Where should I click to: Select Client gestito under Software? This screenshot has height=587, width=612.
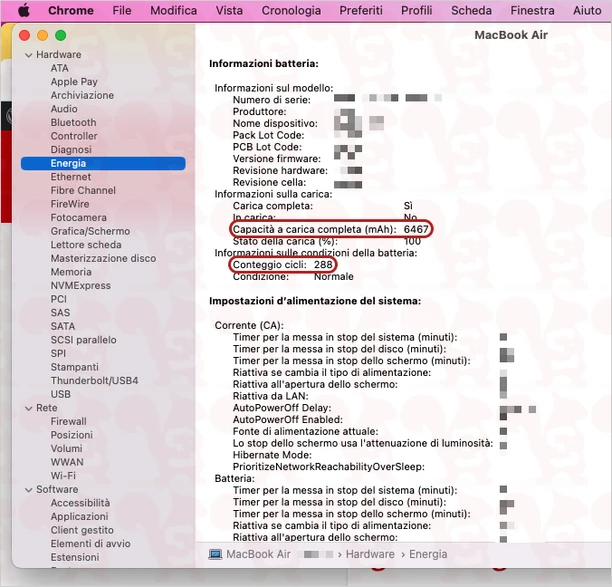tap(82, 530)
